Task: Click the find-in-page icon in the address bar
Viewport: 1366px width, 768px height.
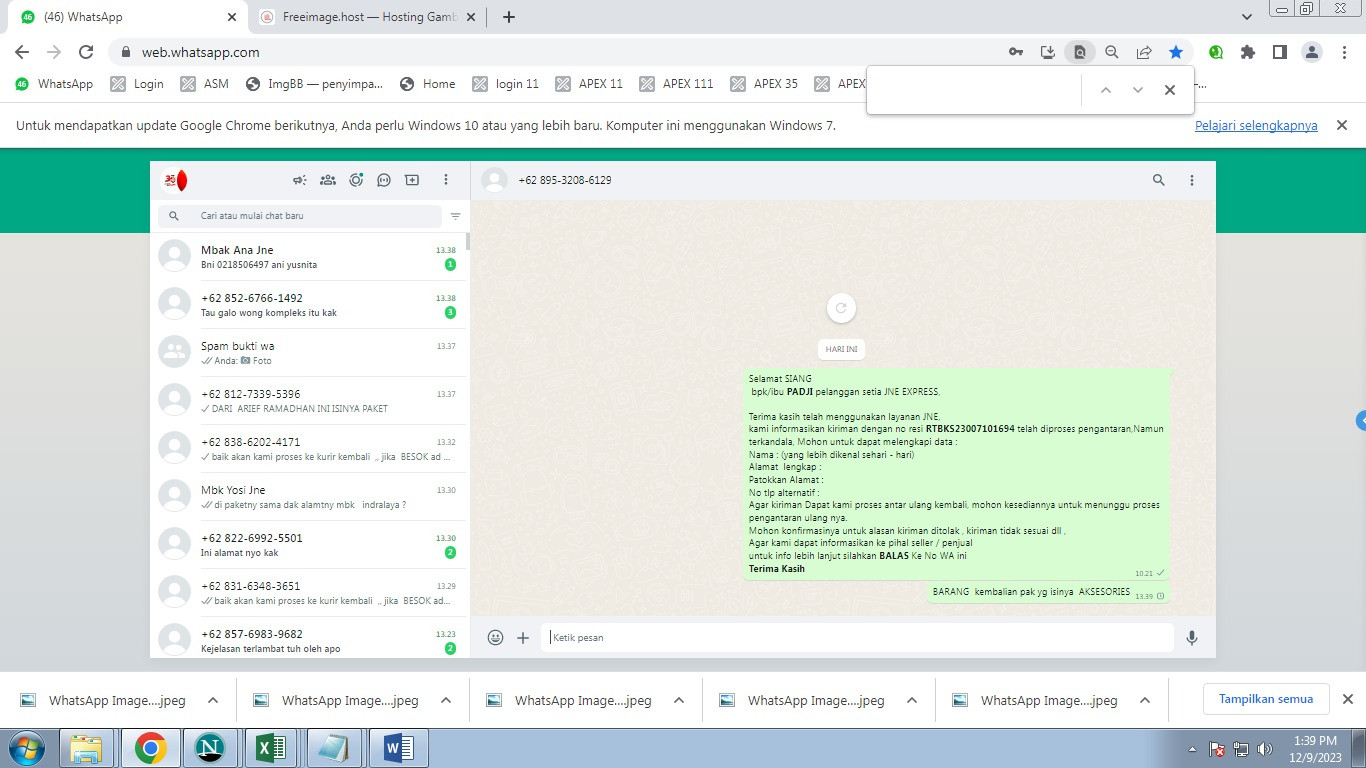Action: tap(1080, 52)
